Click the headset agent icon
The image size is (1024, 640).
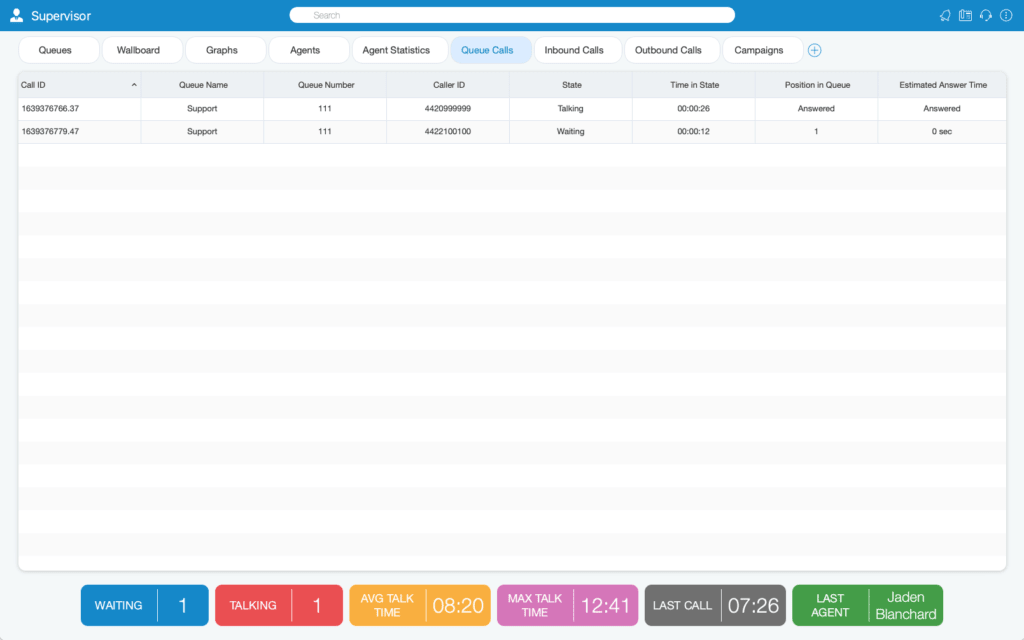tap(985, 16)
